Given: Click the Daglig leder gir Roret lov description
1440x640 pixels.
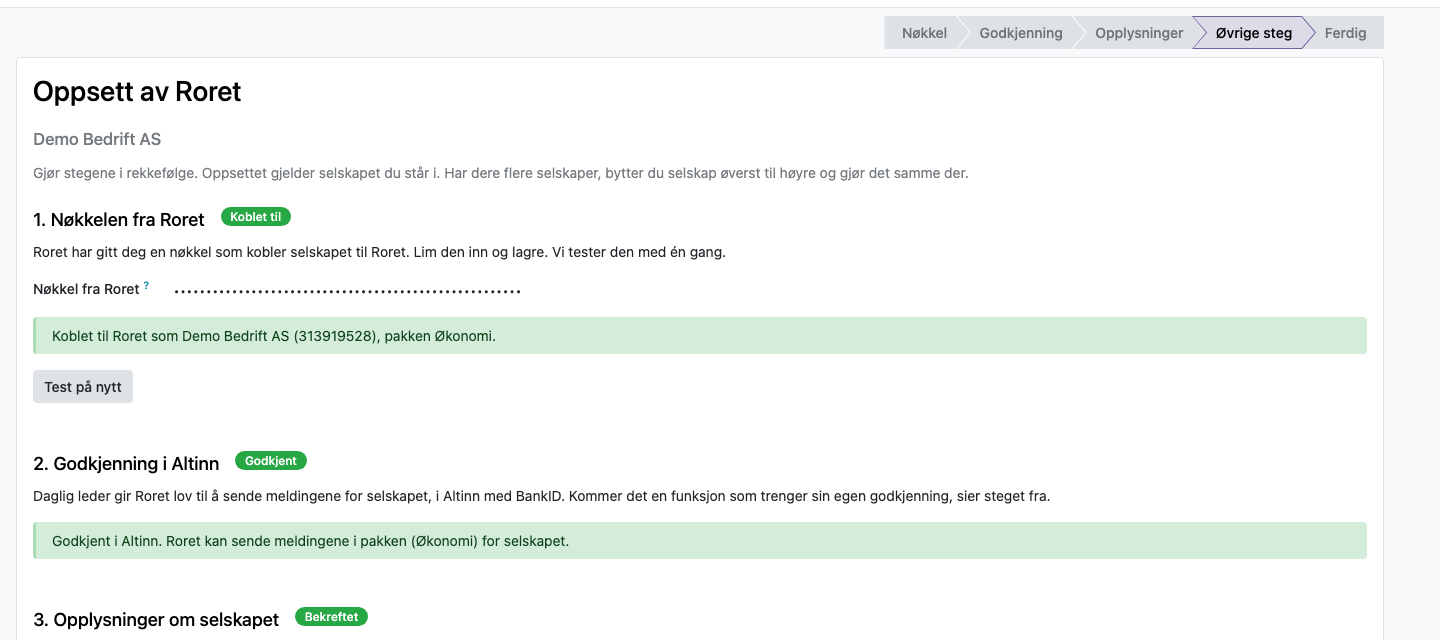Looking at the screenshot, I should 541,496.
